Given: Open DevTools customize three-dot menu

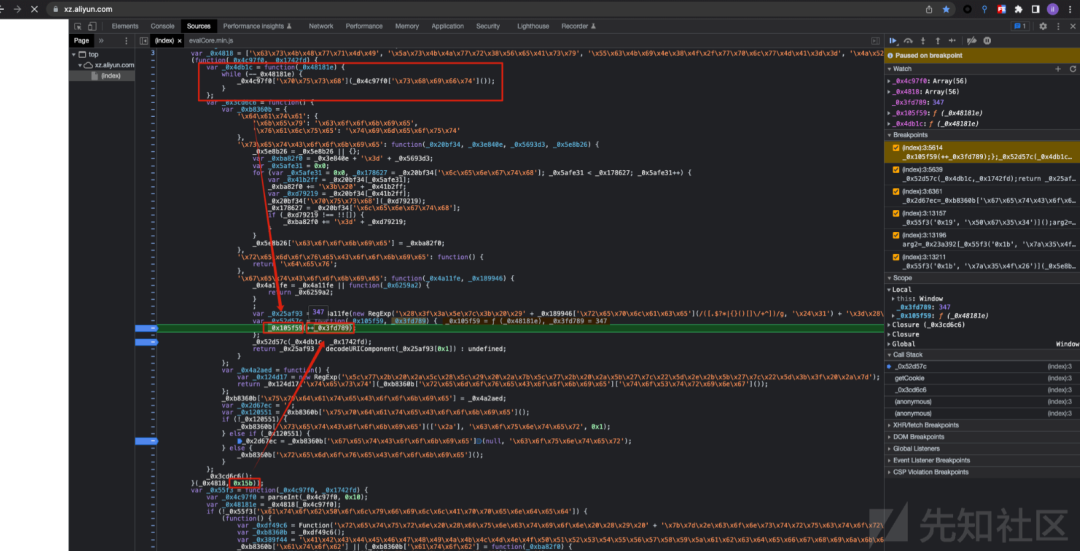Looking at the screenshot, I should [x=1057, y=26].
